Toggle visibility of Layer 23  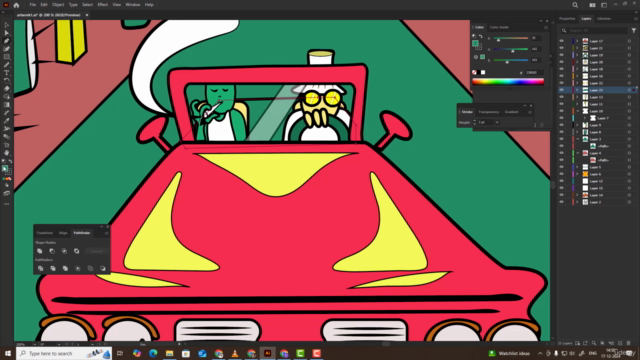coord(562,90)
